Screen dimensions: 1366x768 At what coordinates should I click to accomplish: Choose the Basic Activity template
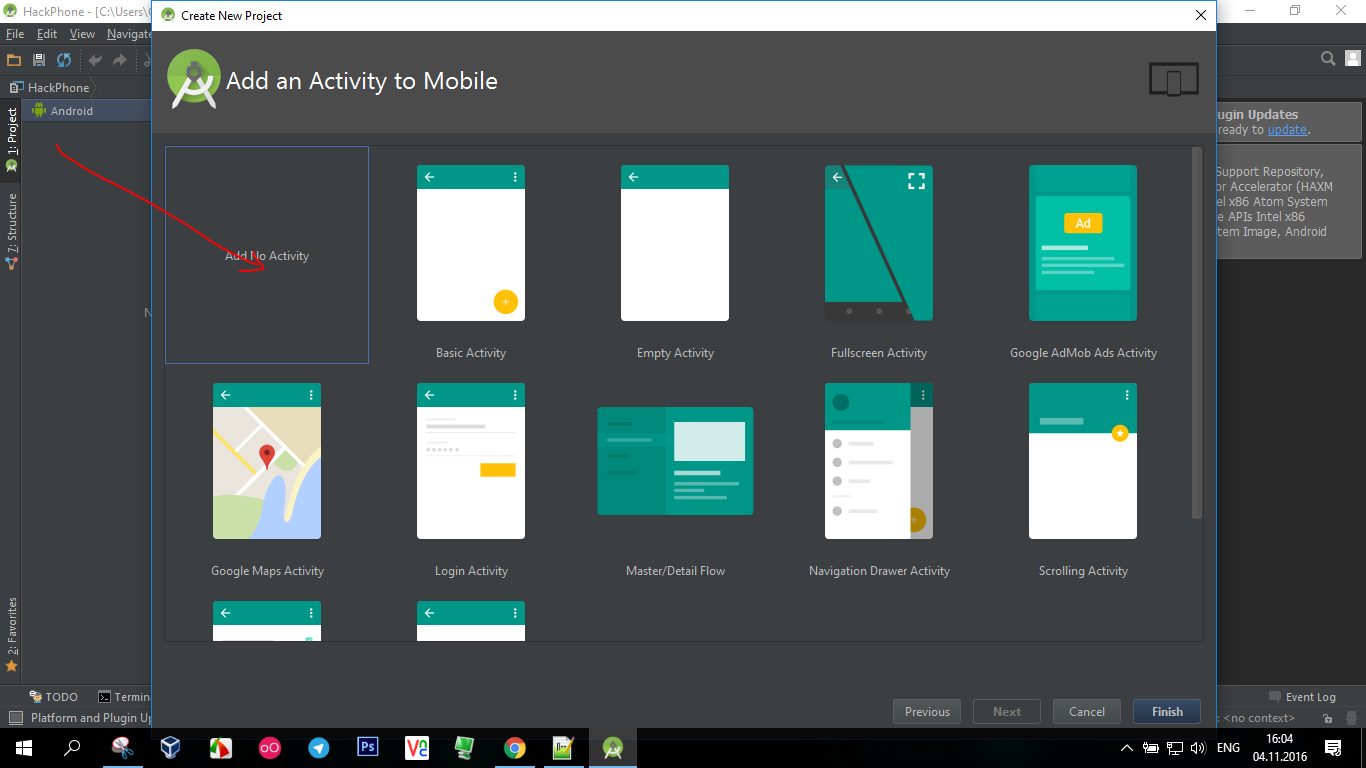[471, 243]
